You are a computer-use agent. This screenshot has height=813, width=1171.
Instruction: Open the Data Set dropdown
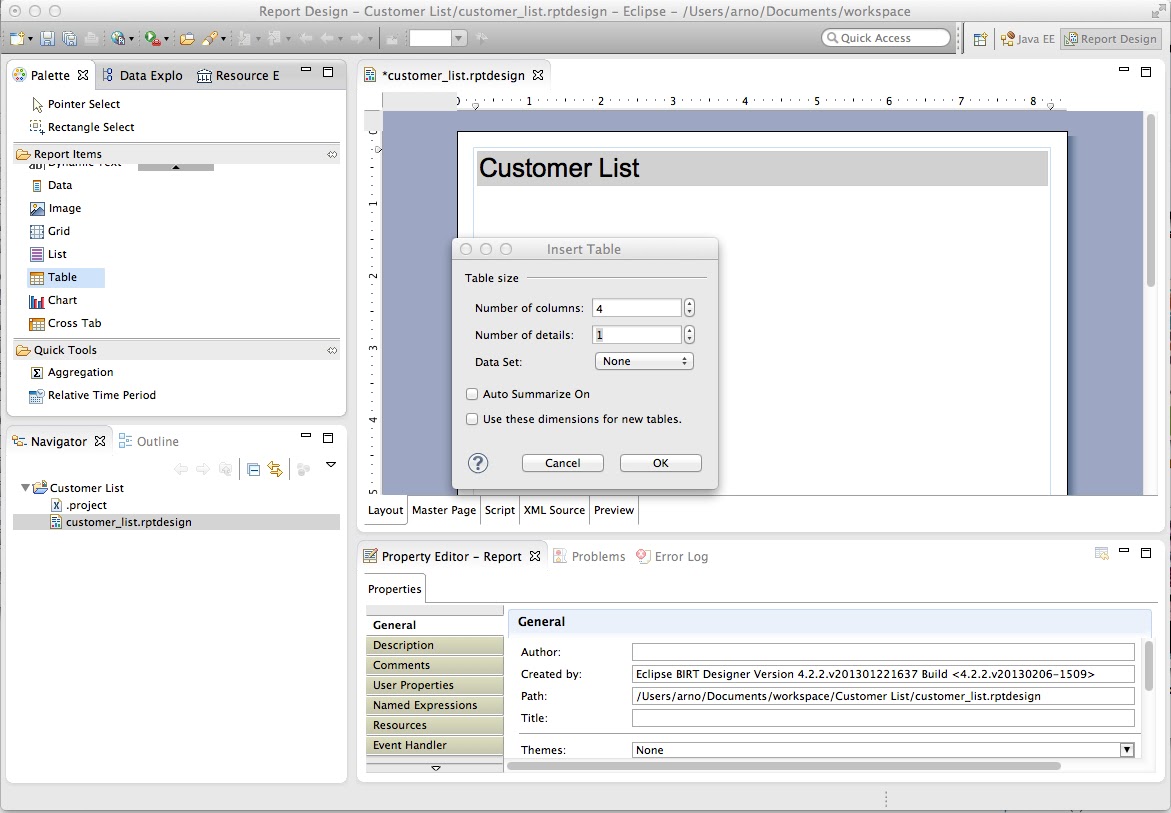(644, 361)
